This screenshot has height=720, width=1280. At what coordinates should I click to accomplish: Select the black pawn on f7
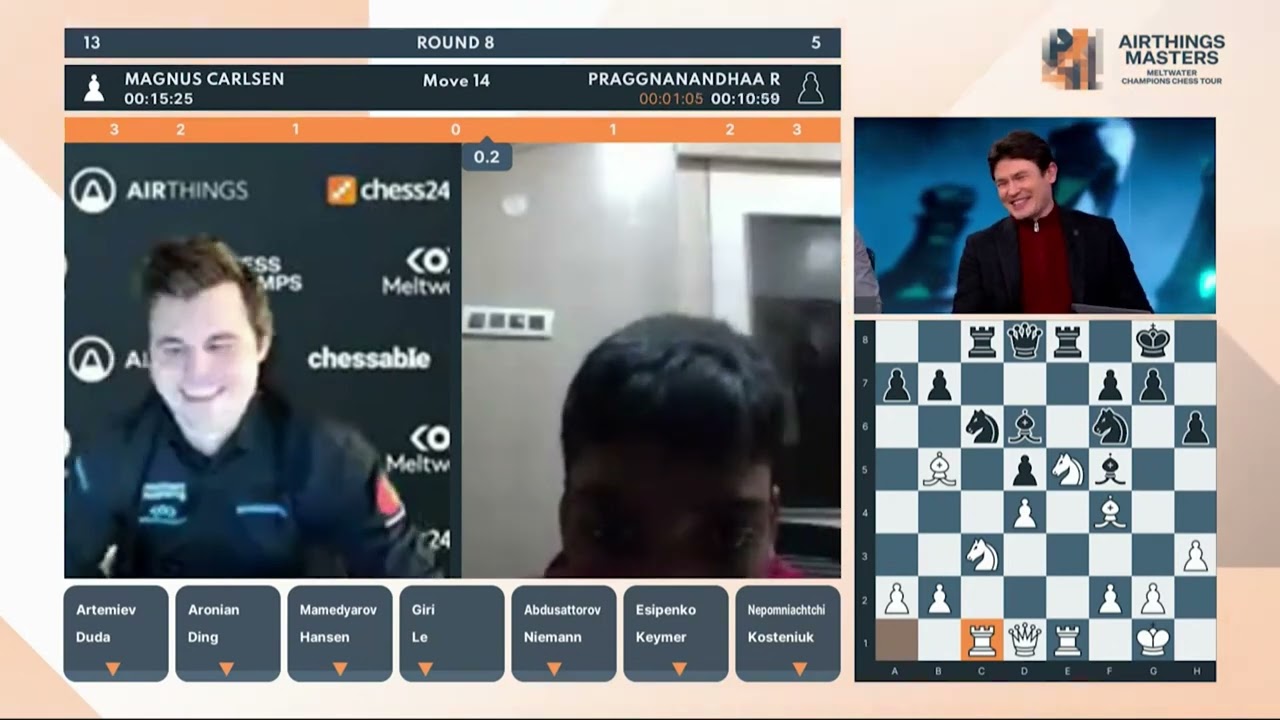click(1110, 384)
